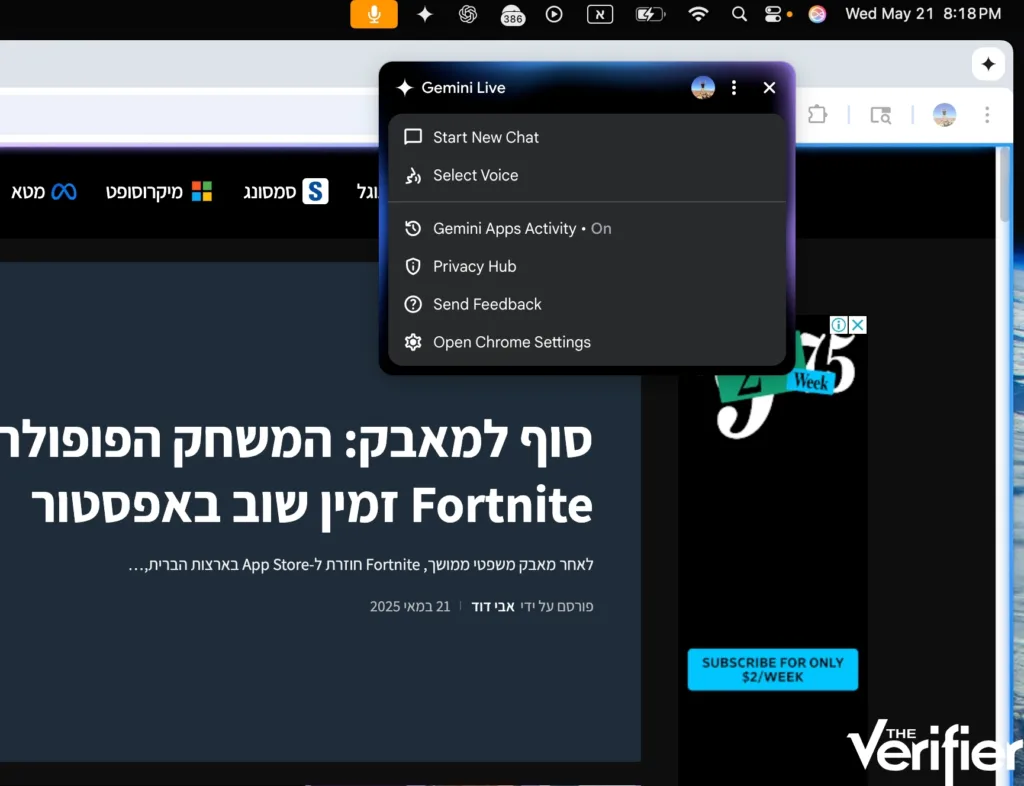This screenshot has width=1024, height=786.
Task: Click the Gemini sparkle button in Chrome corner
Action: 987,64
